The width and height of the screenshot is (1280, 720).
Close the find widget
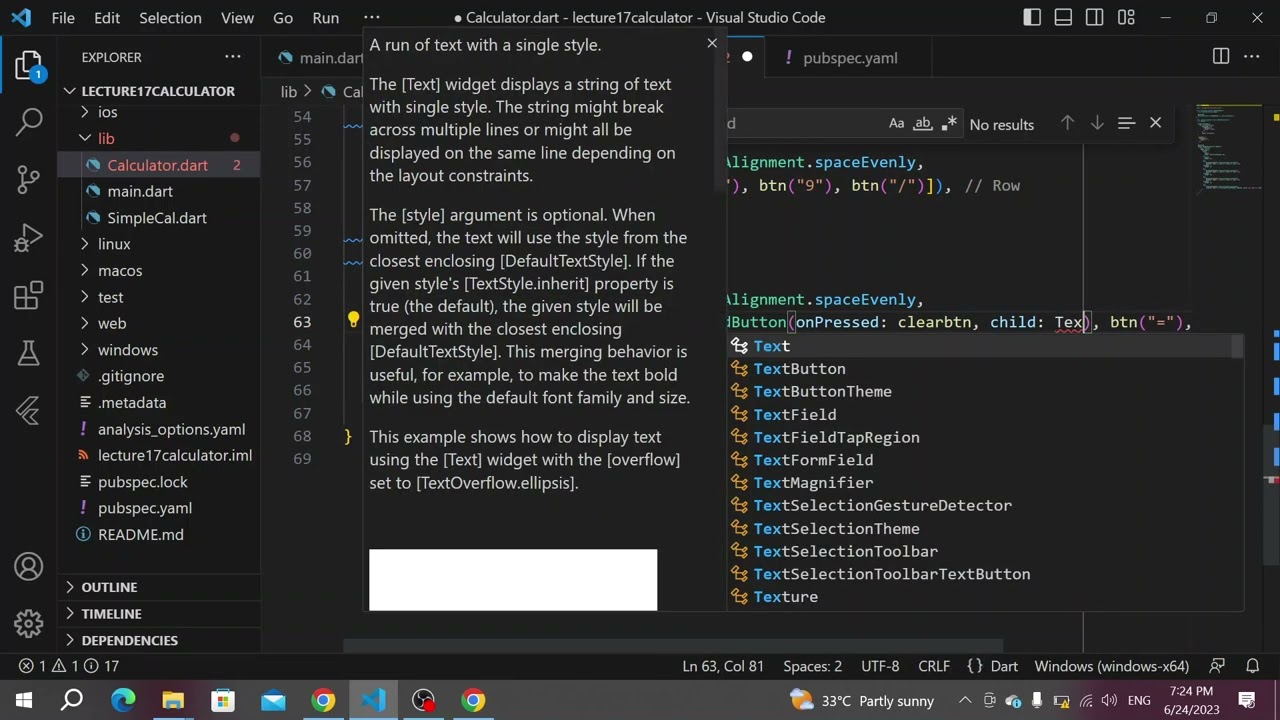click(x=1155, y=123)
